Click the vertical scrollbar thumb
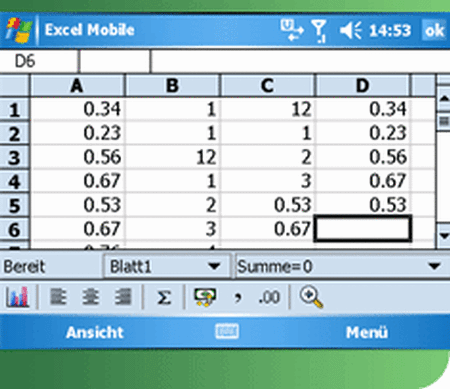Viewport: 450px width, 389px height. click(444, 121)
